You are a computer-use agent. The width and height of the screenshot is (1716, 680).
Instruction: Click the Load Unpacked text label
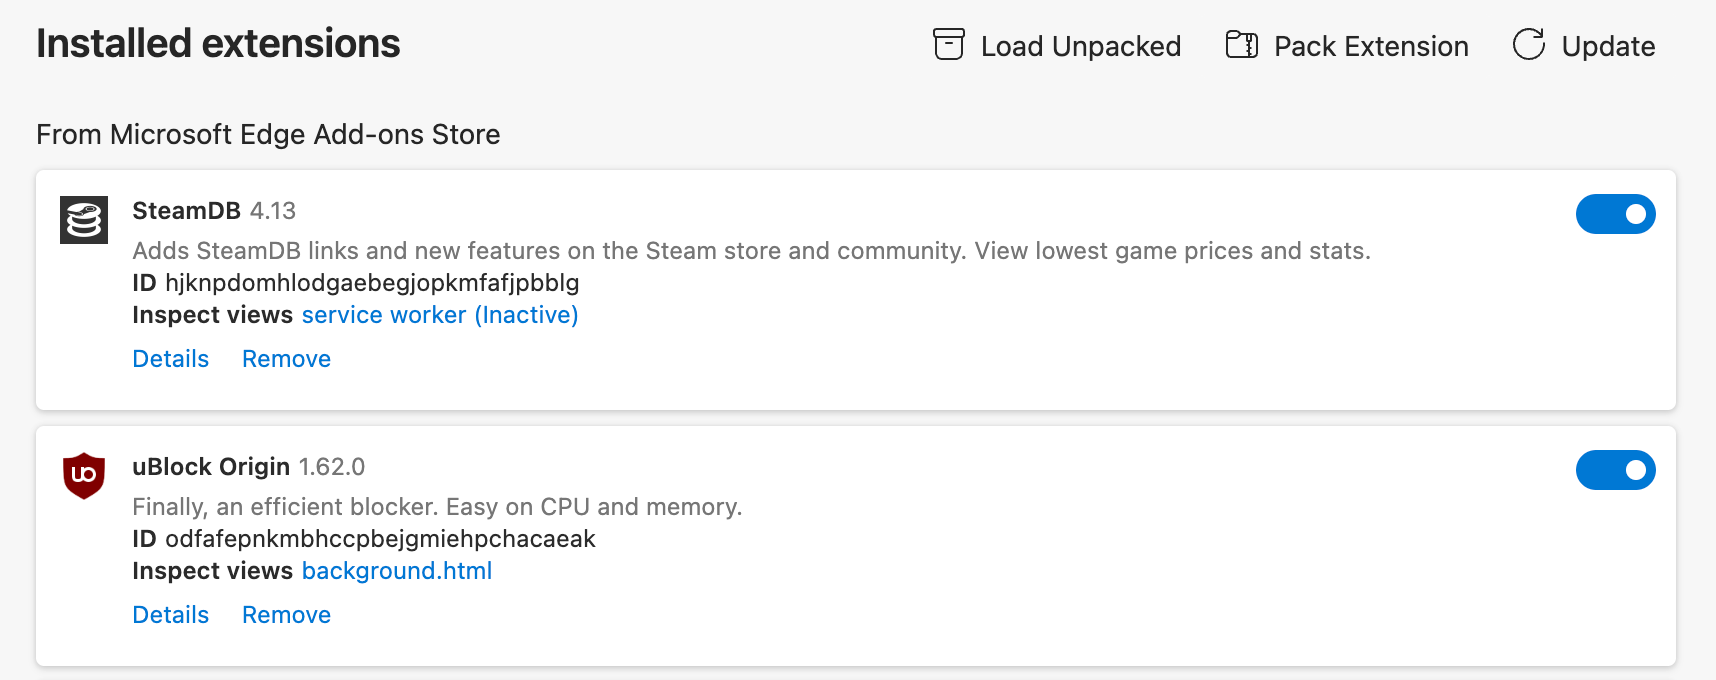[x=1081, y=46]
